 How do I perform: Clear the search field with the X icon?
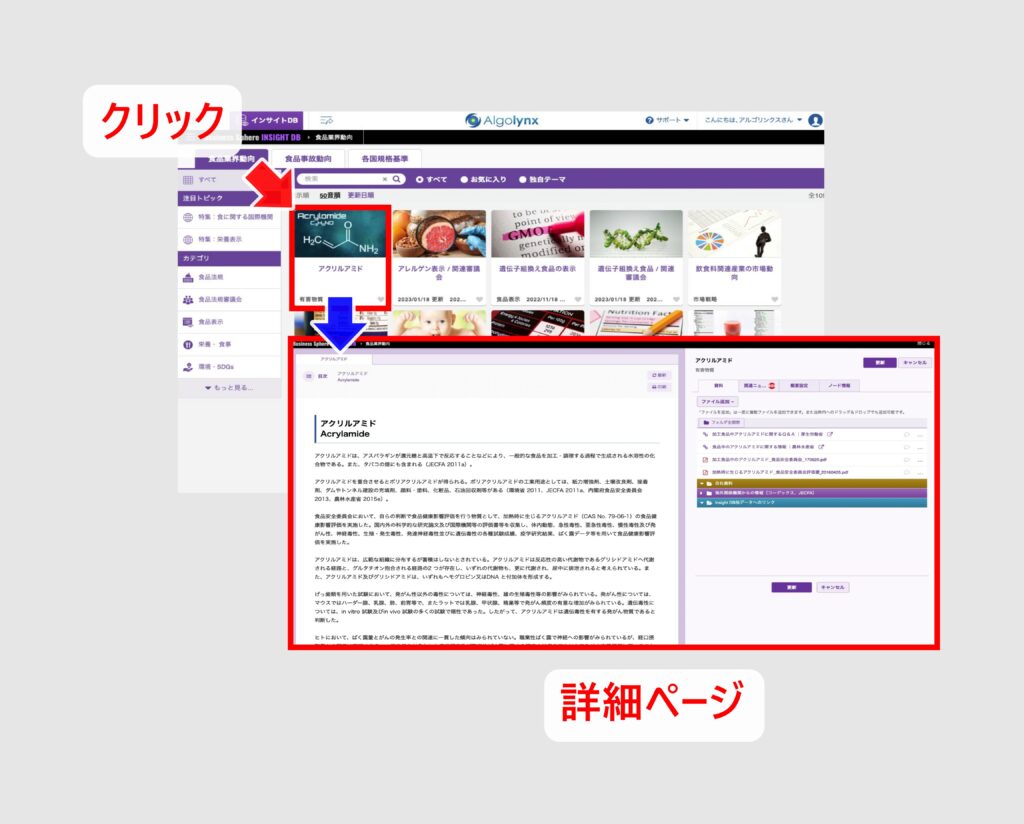click(x=385, y=179)
